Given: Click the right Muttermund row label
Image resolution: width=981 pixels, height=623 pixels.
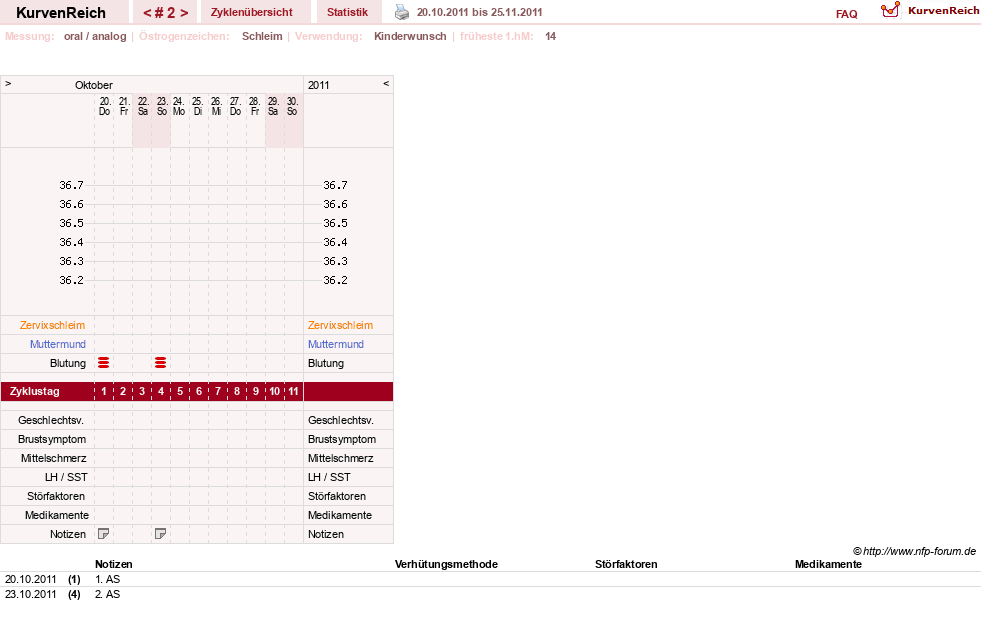Looking at the screenshot, I should 336,344.
